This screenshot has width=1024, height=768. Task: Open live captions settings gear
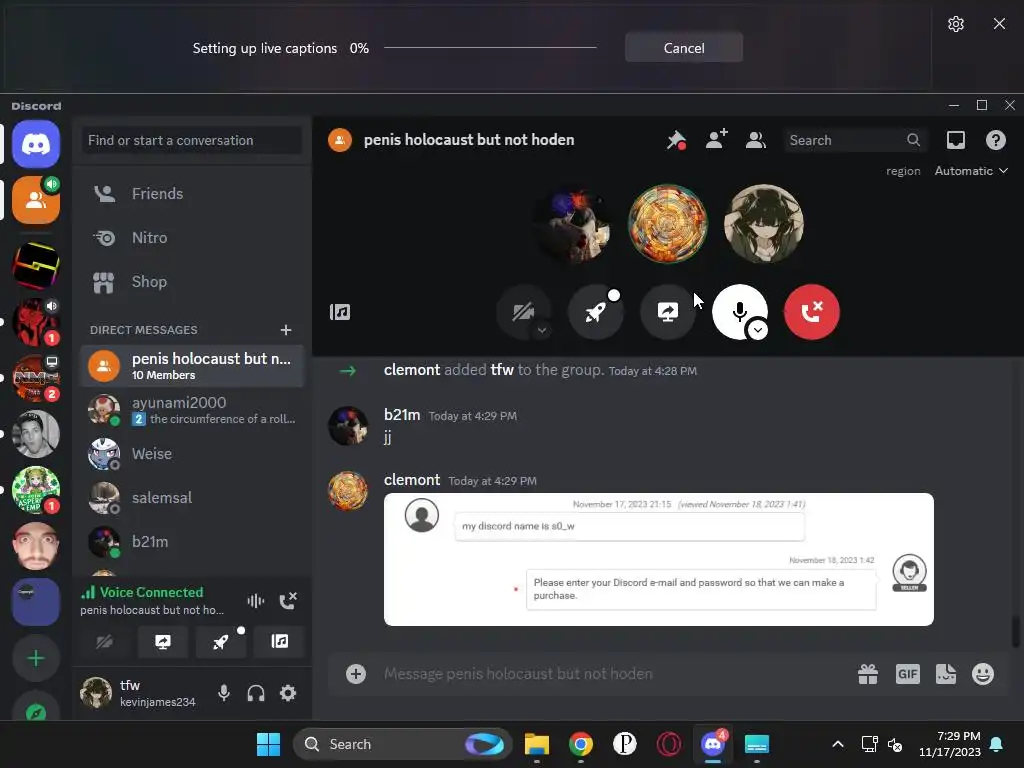pyautogui.click(x=955, y=24)
